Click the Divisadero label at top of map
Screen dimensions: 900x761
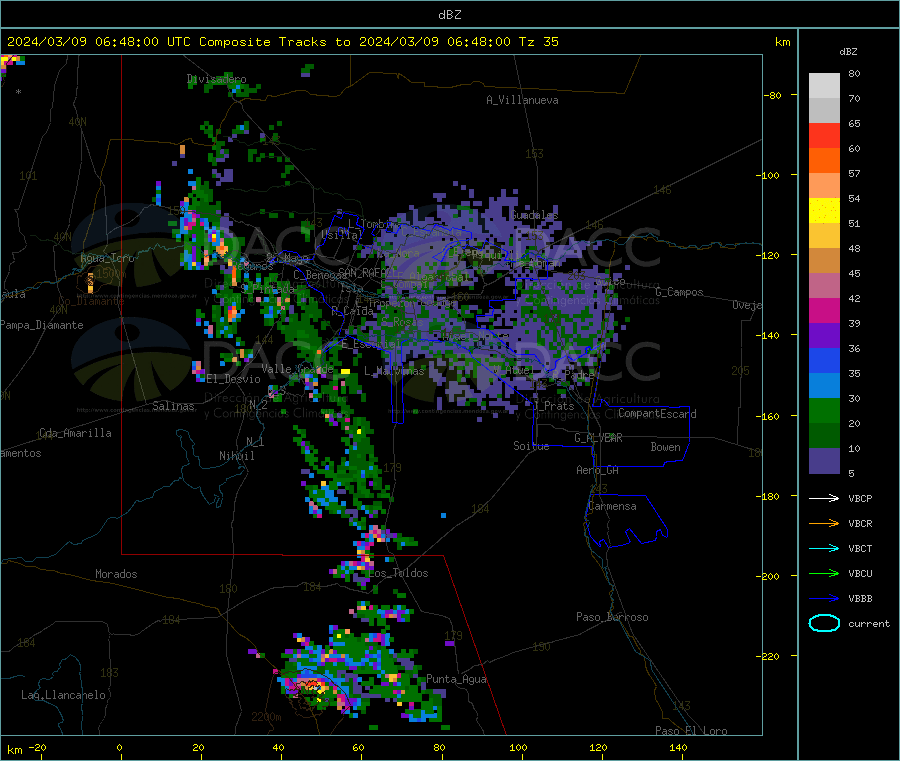coord(217,79)
